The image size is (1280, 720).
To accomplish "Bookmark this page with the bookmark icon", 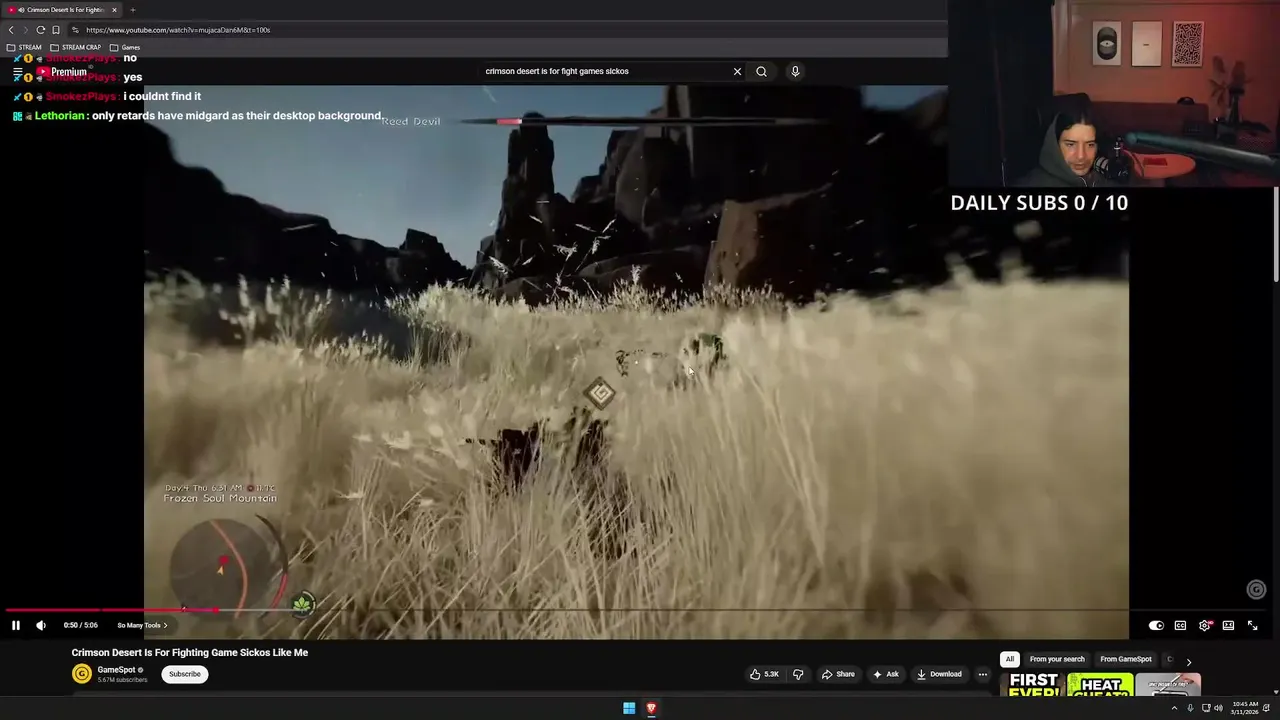I will pos(56,30).
